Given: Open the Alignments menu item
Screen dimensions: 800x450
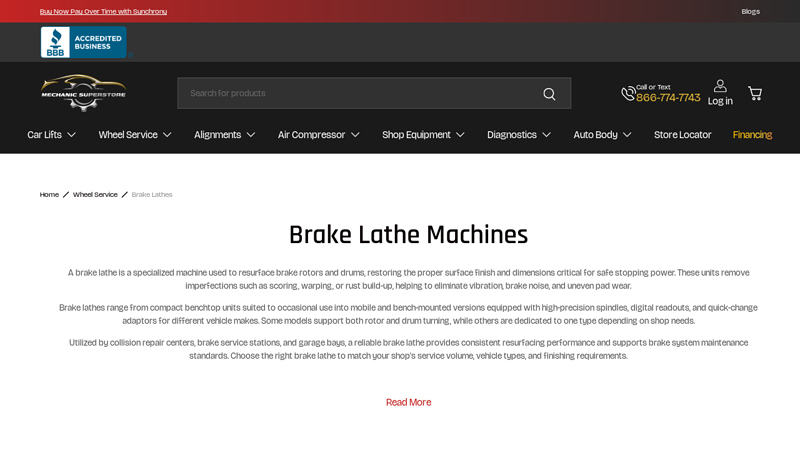Looking at the screenshot, I should (217, 135).
